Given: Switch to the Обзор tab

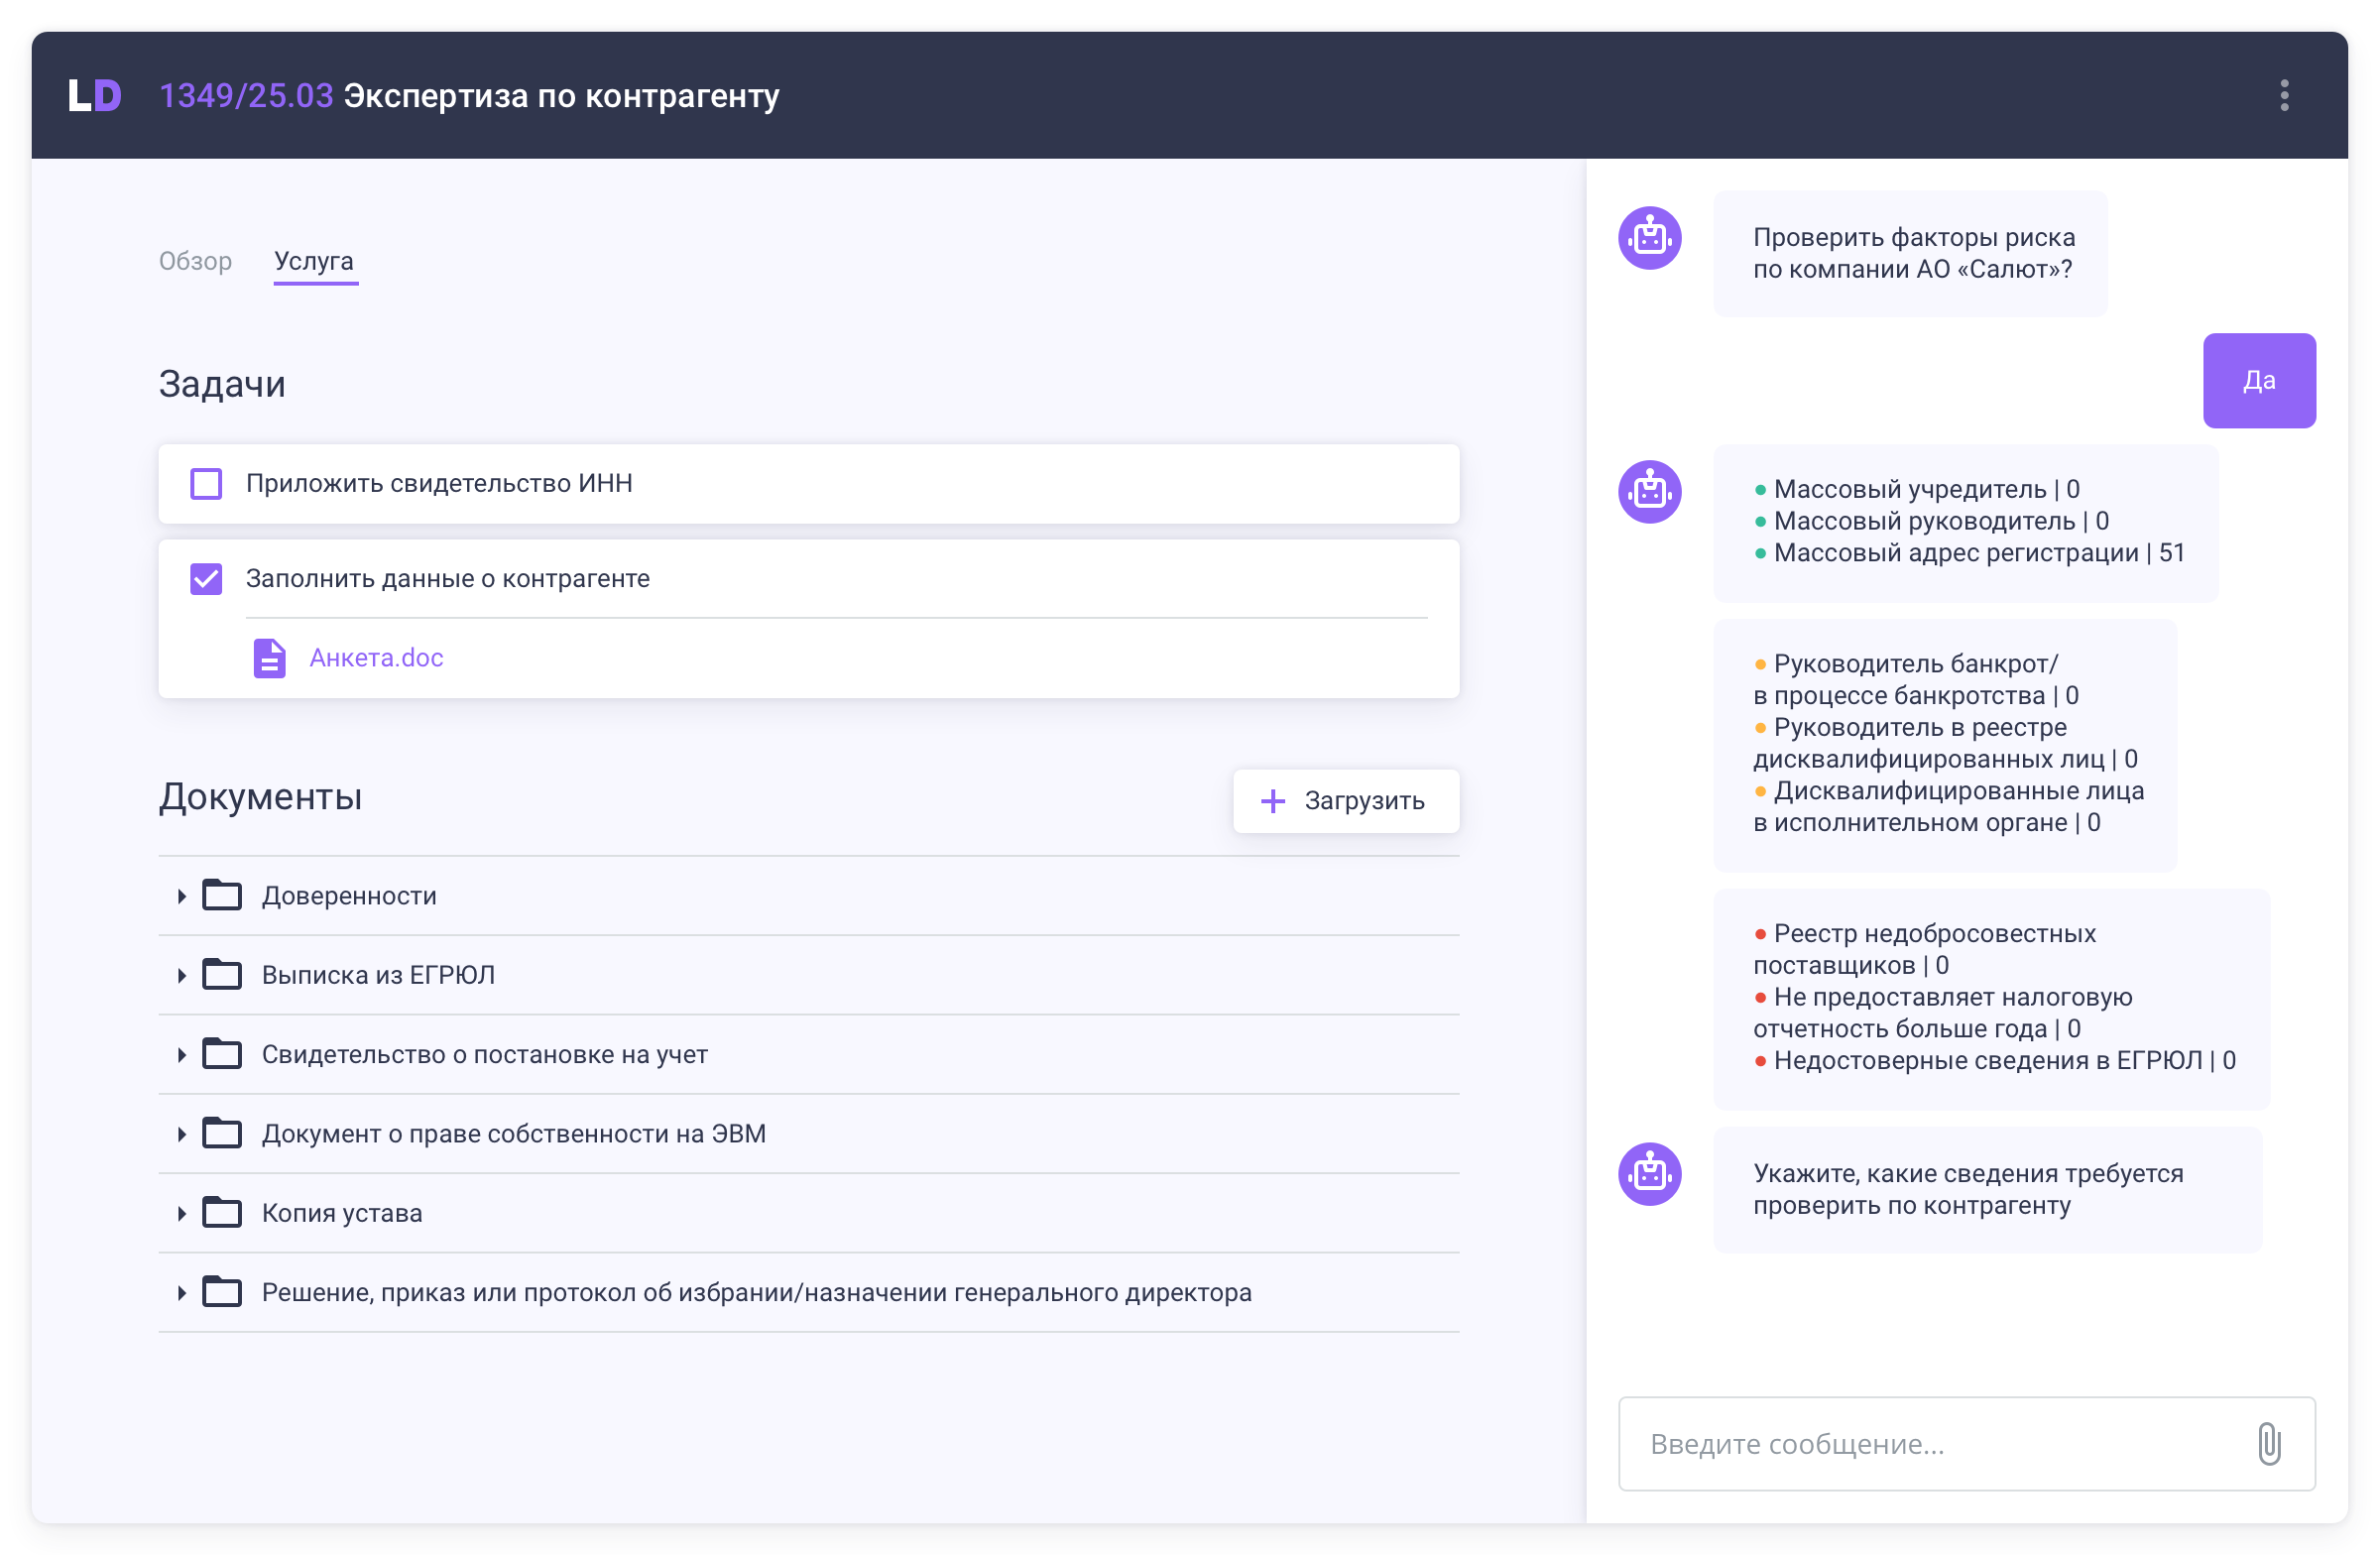Looking at the screenshot, I should (195, 261).
